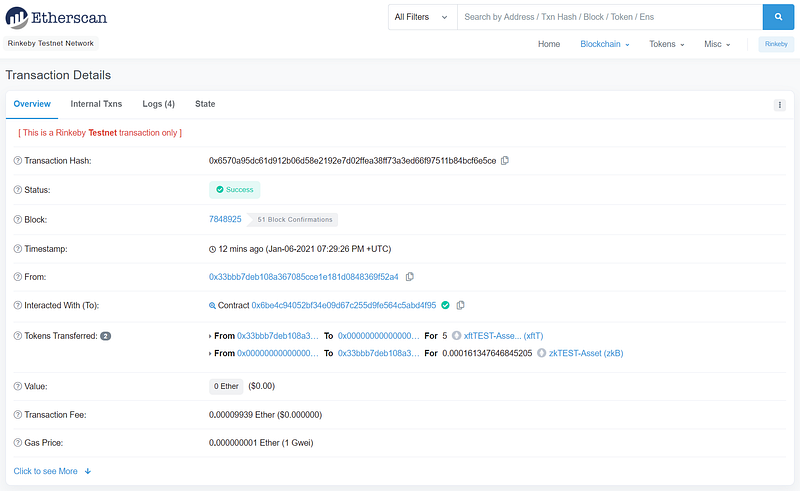800x491 pixels.
Task: Open block 7848925 link
Action: point(225,219)
